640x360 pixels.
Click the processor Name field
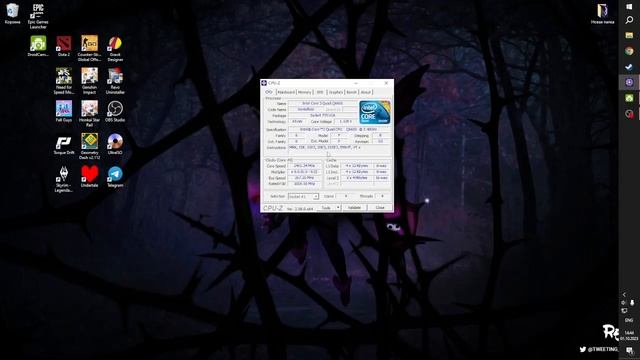click(x=323, y=104)
